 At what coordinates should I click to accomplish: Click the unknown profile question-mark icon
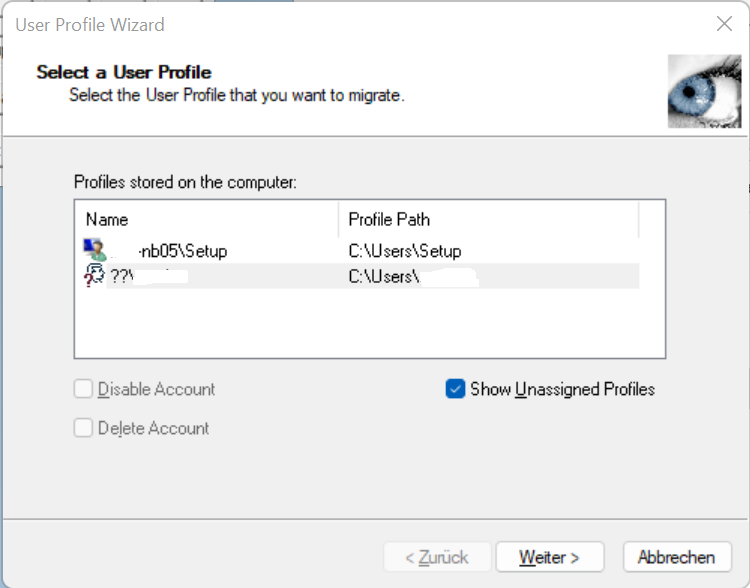pos(95,276)
